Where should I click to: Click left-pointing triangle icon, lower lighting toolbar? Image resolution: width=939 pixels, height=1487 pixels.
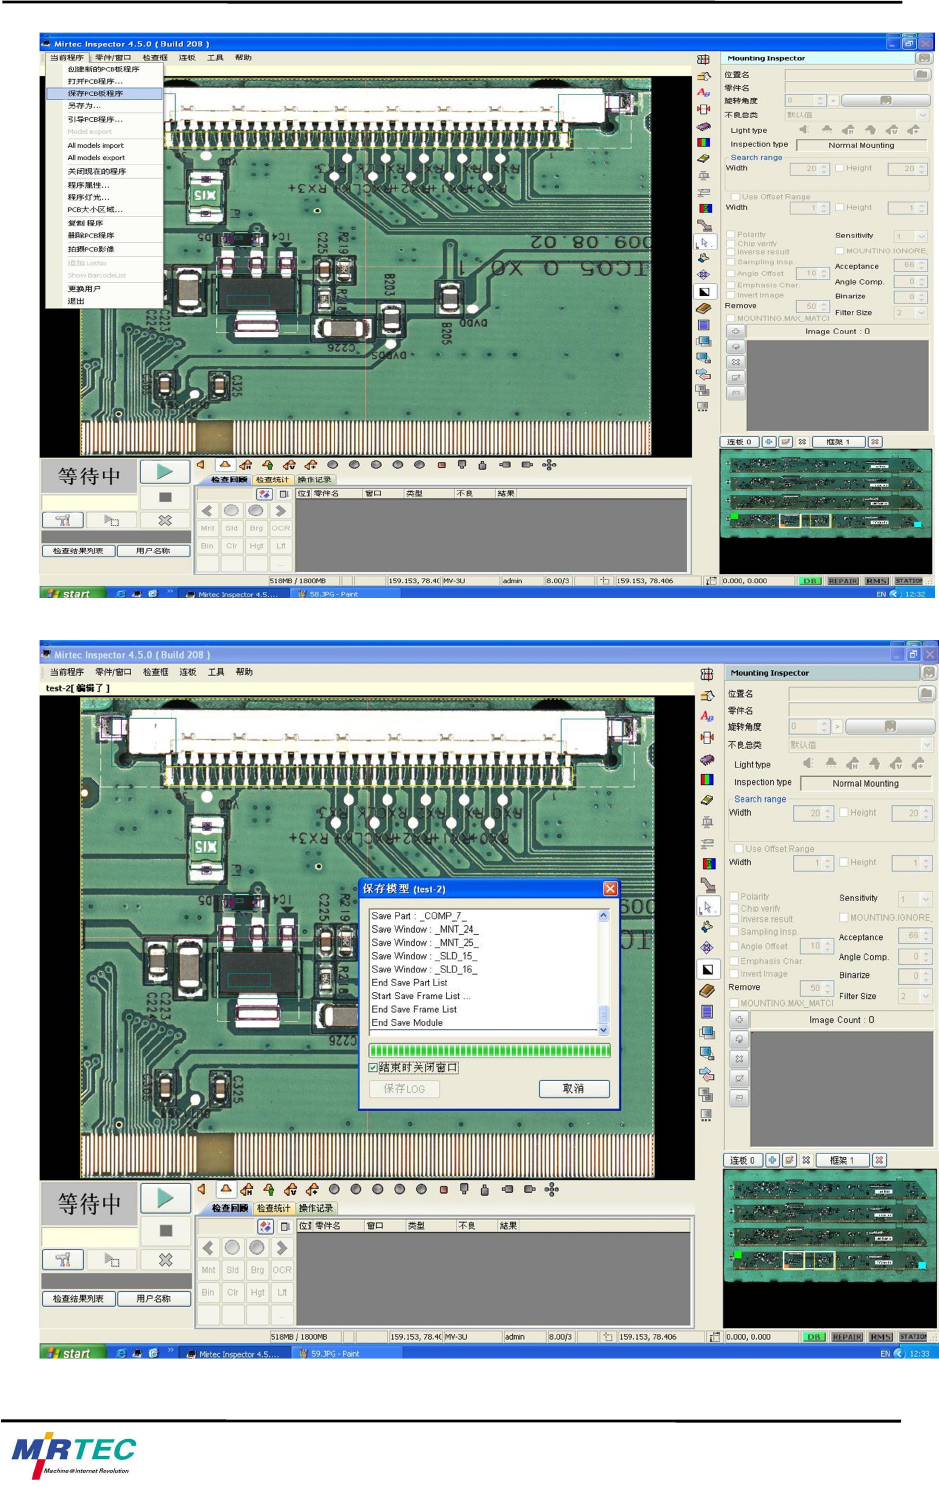tap(201, 1189)
